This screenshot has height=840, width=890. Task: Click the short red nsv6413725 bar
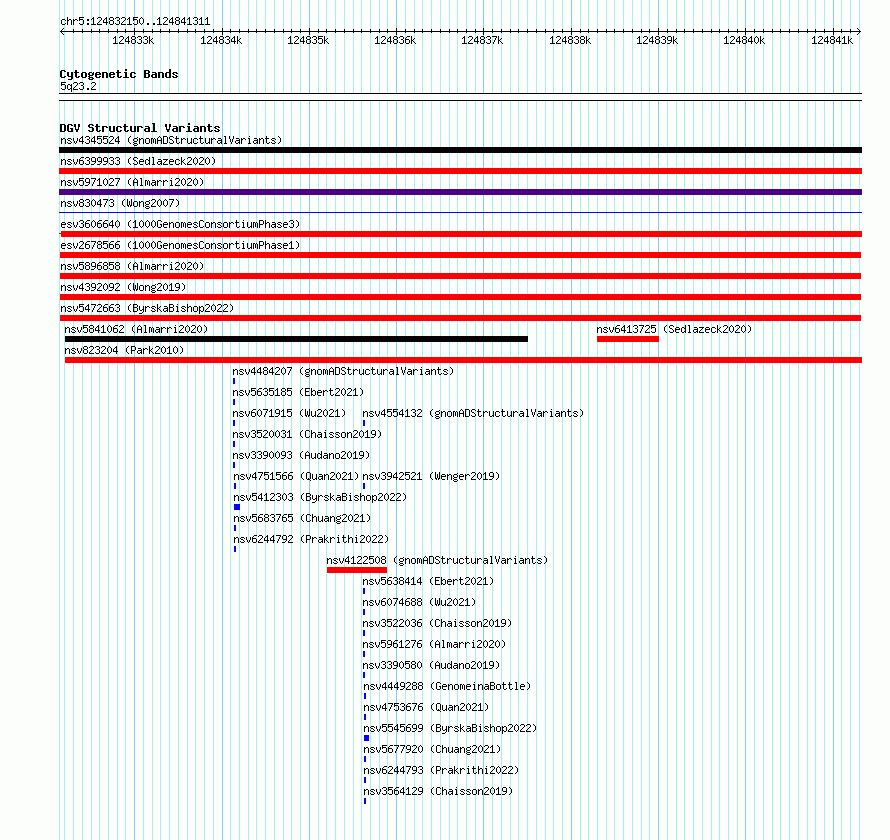(628, 339)
